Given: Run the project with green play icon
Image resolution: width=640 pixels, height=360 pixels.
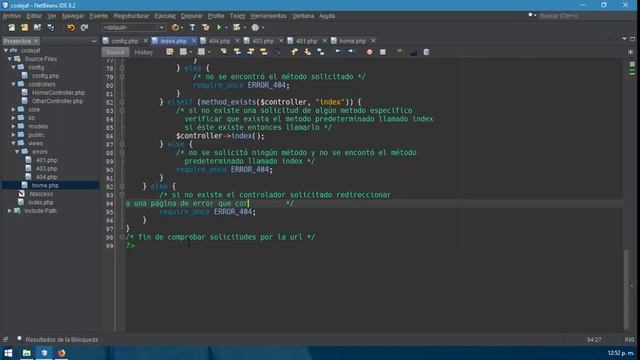Looking at the screenshot, I should pos(219,27).
